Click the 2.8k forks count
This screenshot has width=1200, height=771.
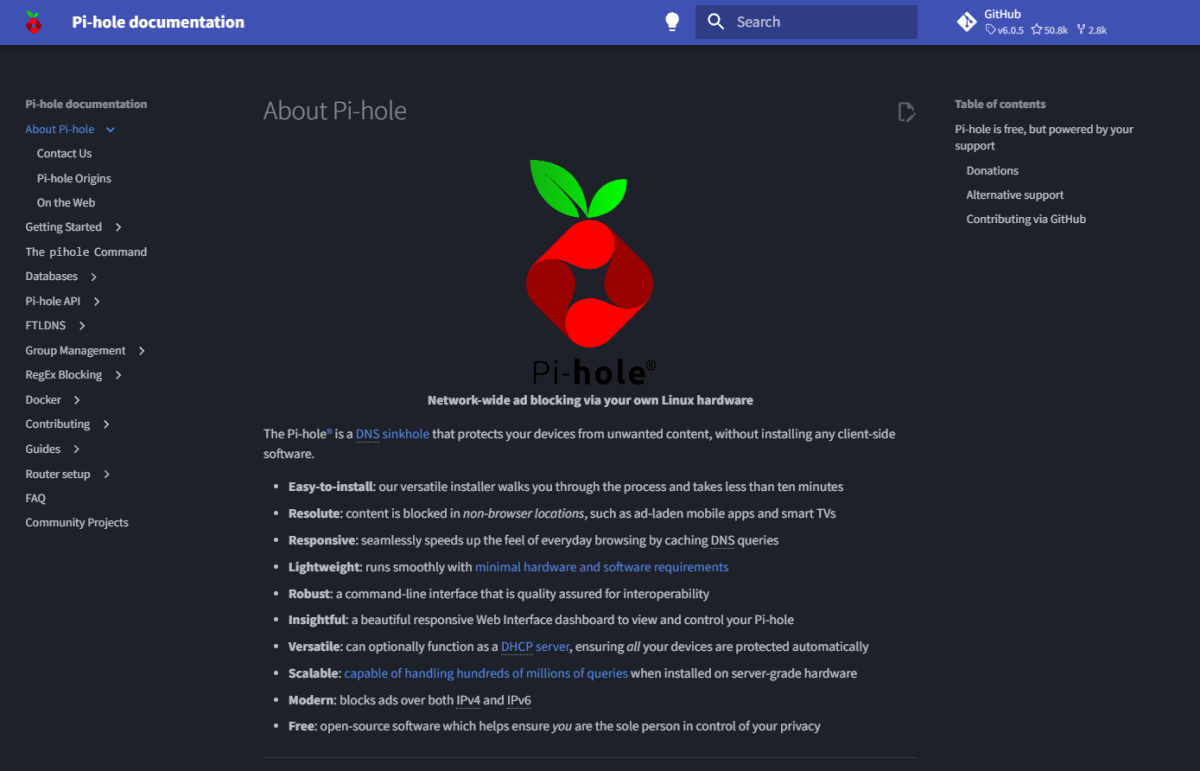[1091, 30]
